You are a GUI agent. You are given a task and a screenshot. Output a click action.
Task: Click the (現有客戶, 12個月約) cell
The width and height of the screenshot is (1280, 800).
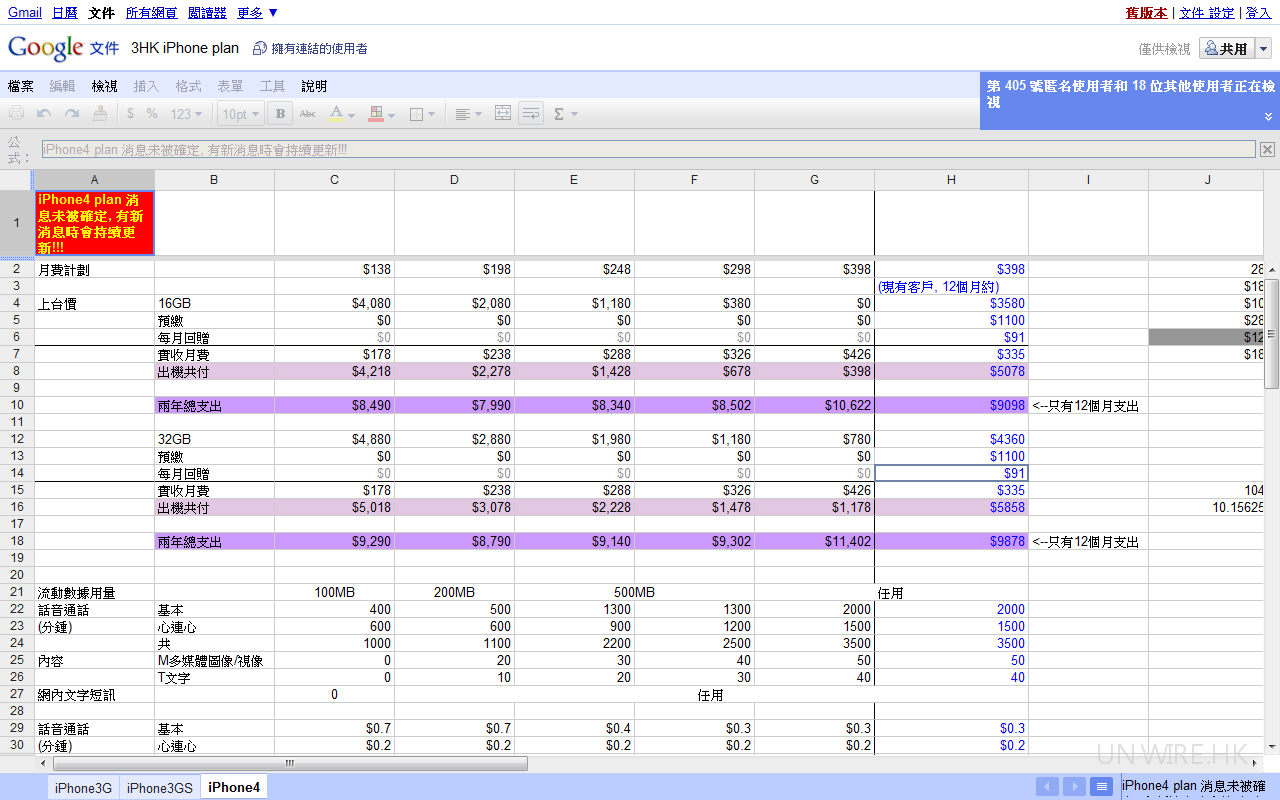(951, 286)
